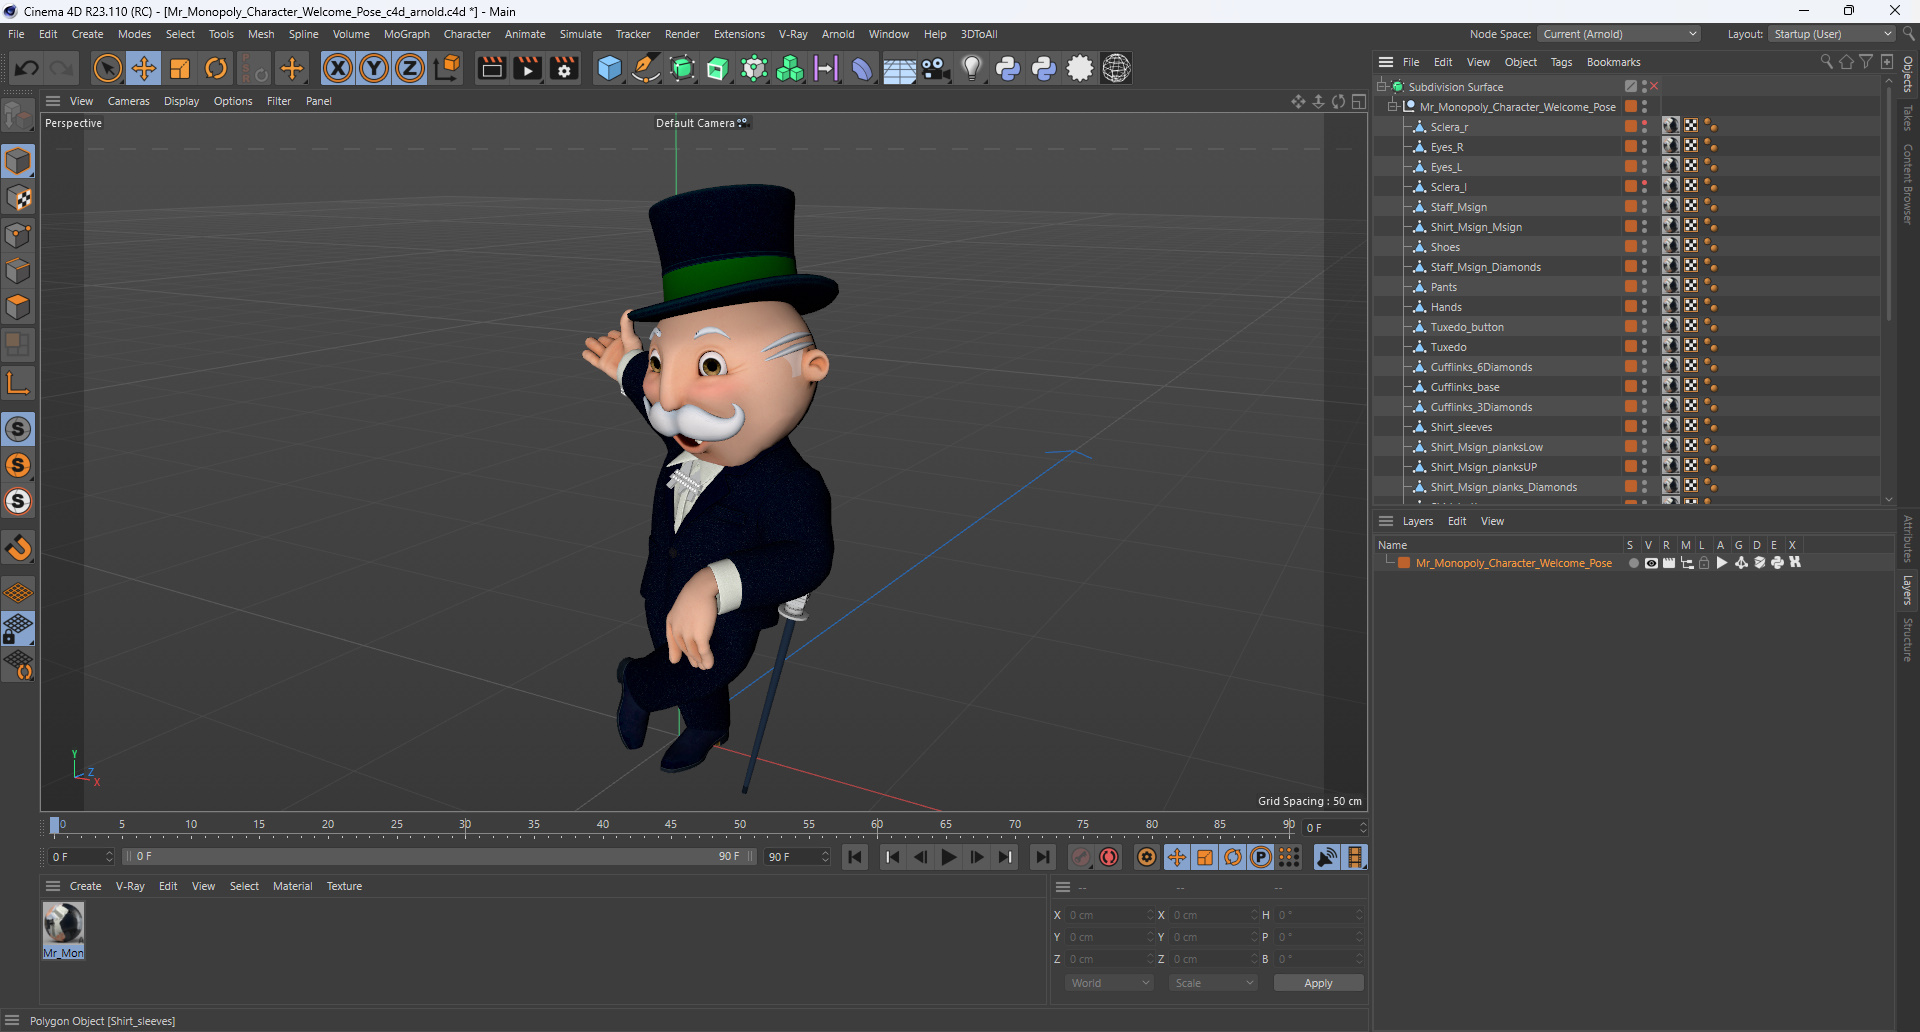Open the Simulate menu
The width and height of the screenshot is (1920, 1032).
coord(580,34)
